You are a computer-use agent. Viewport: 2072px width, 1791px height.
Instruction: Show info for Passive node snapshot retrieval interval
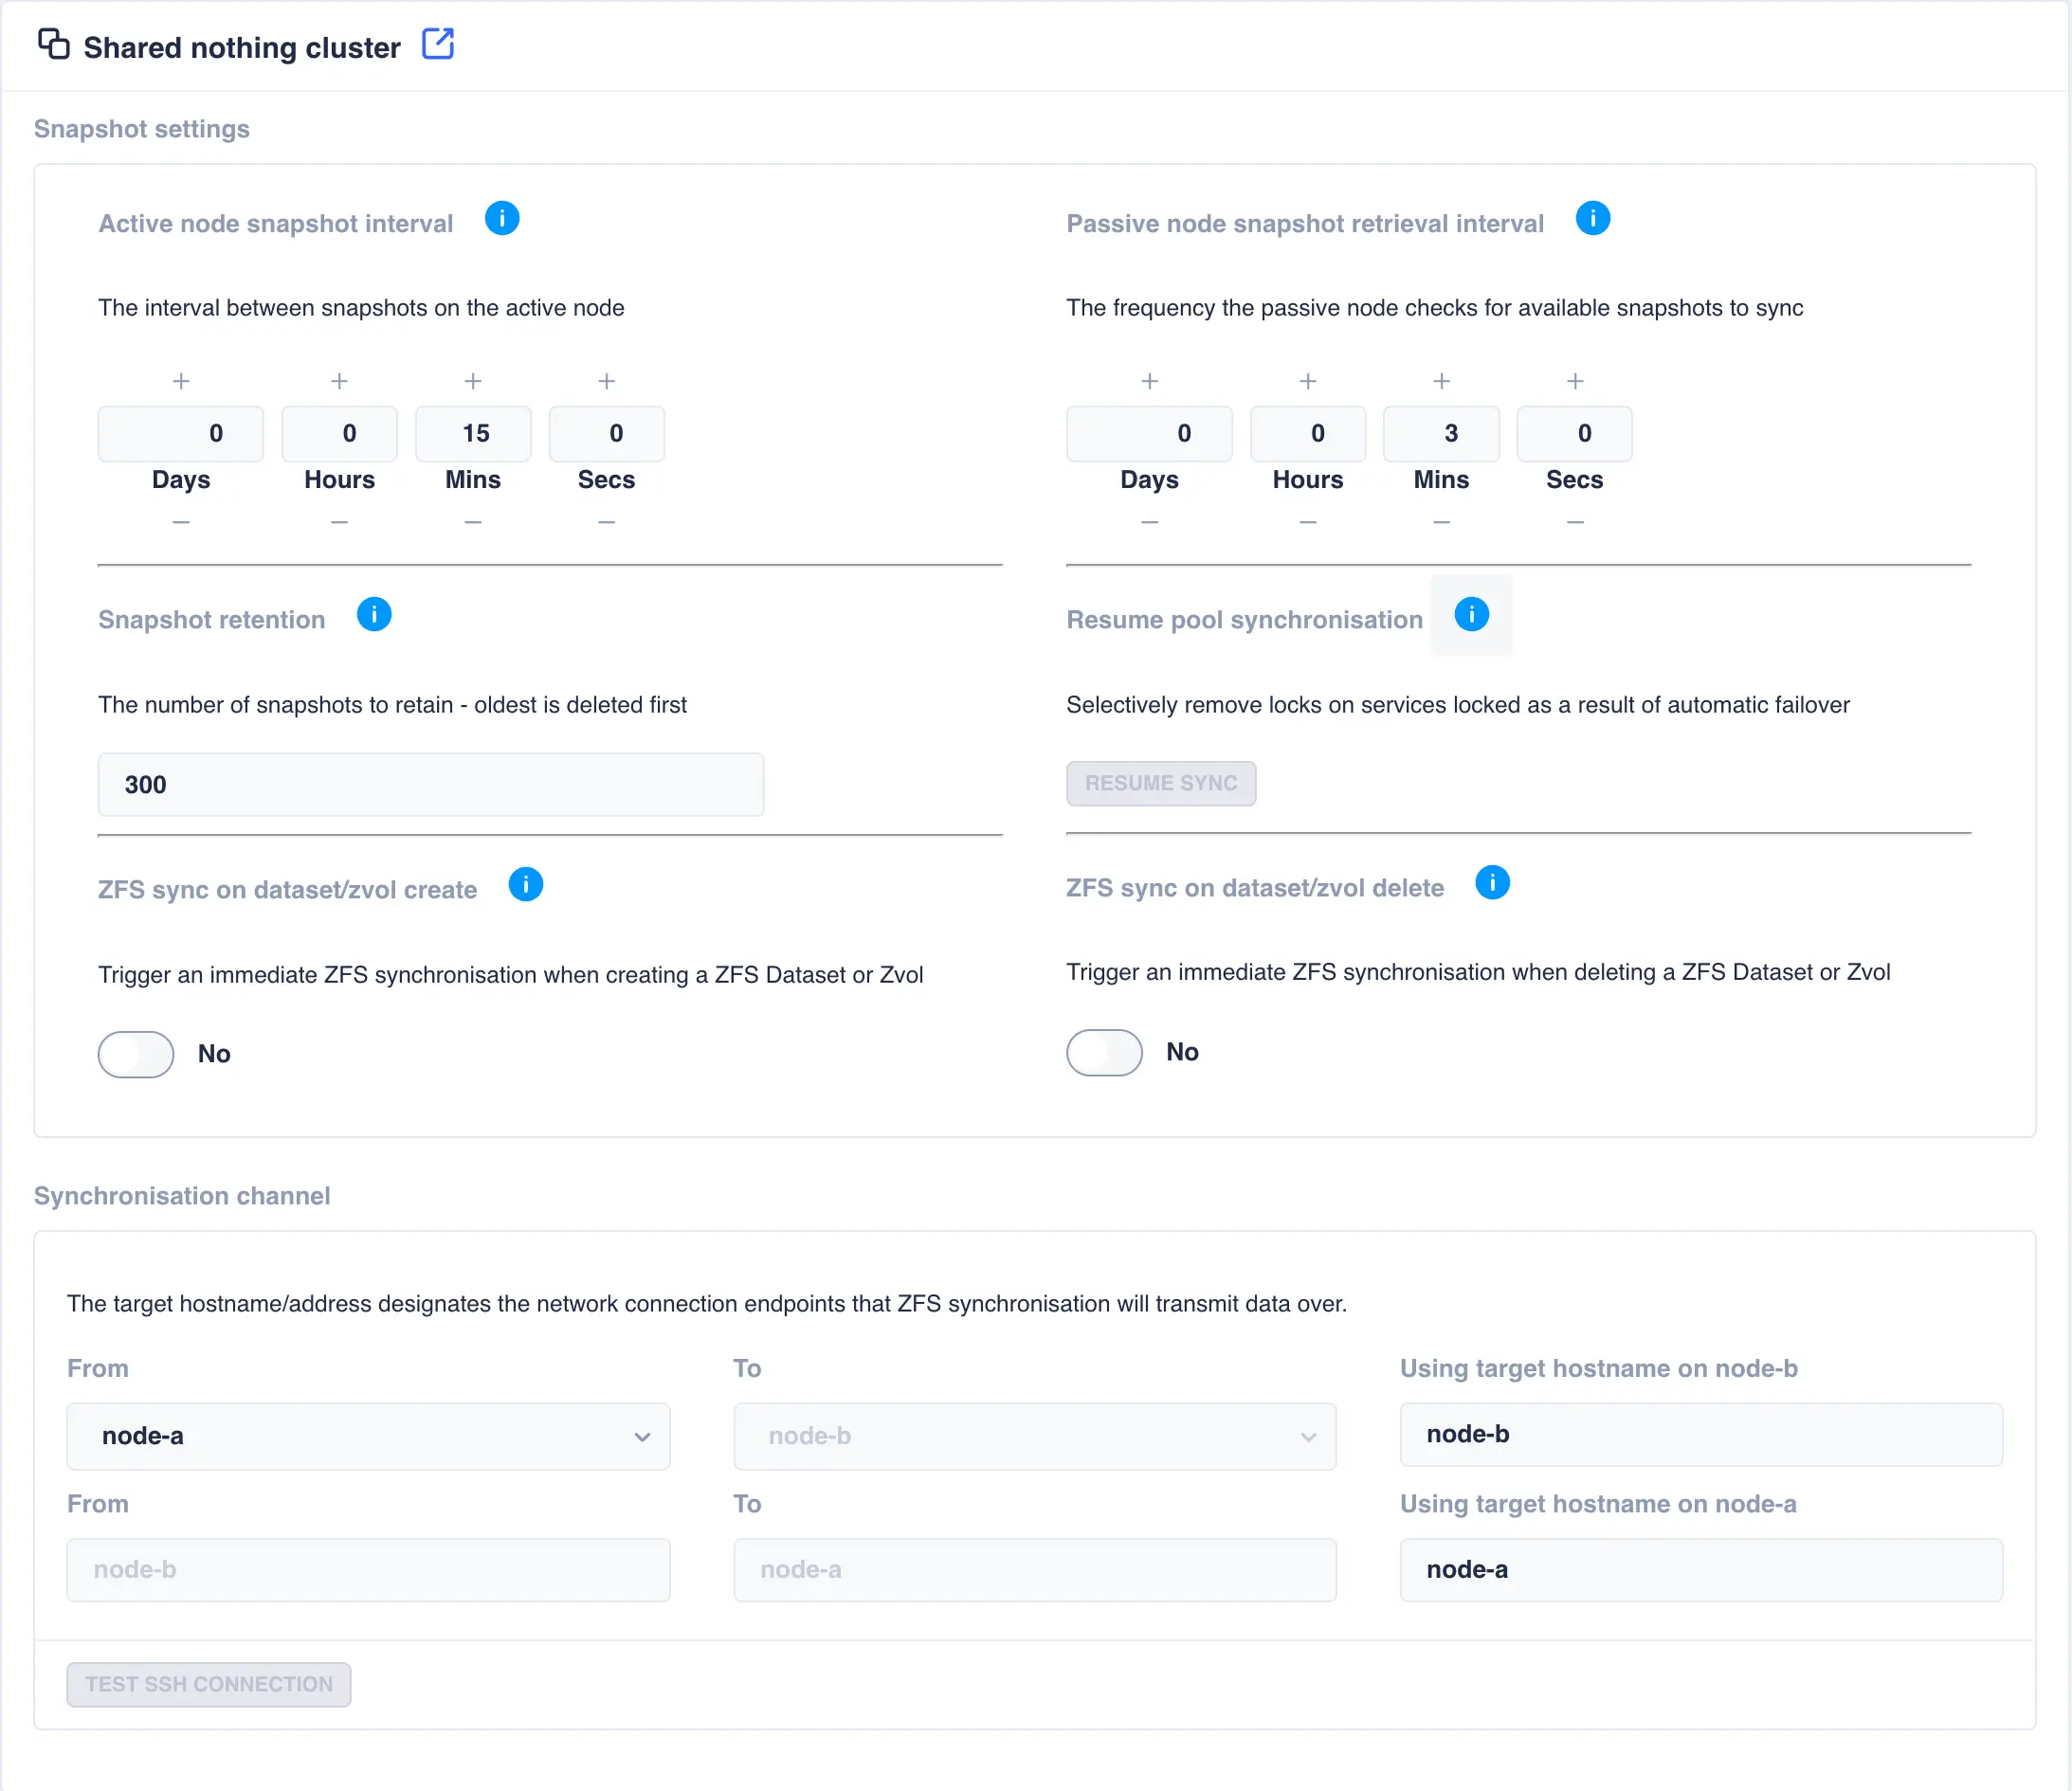point(1593,218)
